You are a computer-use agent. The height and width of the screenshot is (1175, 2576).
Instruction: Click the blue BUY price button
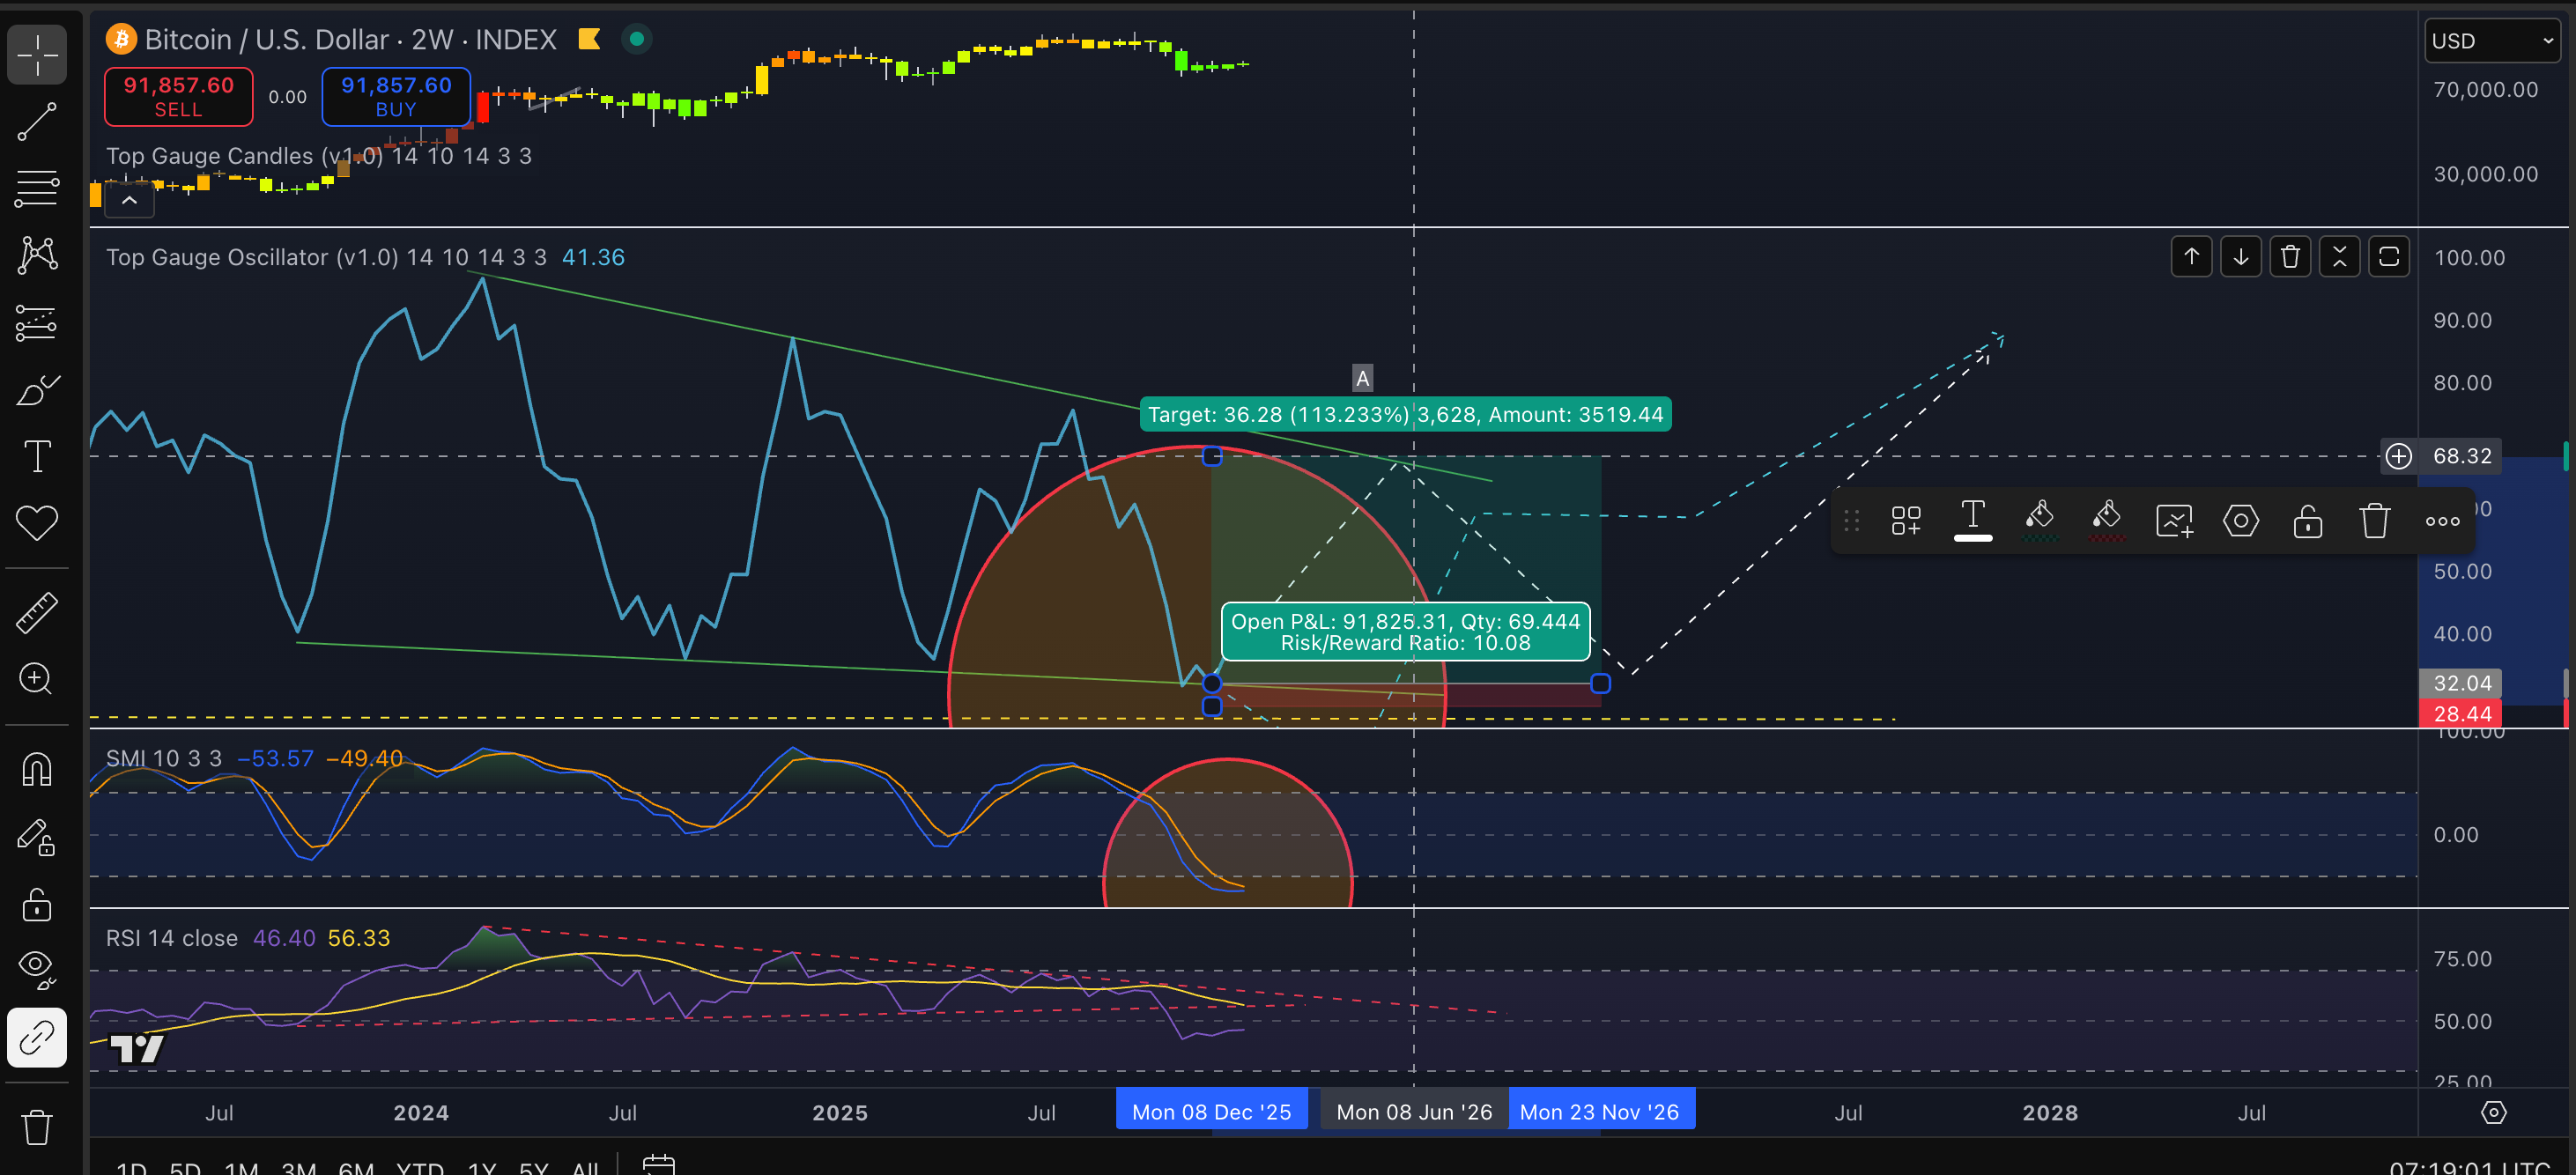[396, 97]
